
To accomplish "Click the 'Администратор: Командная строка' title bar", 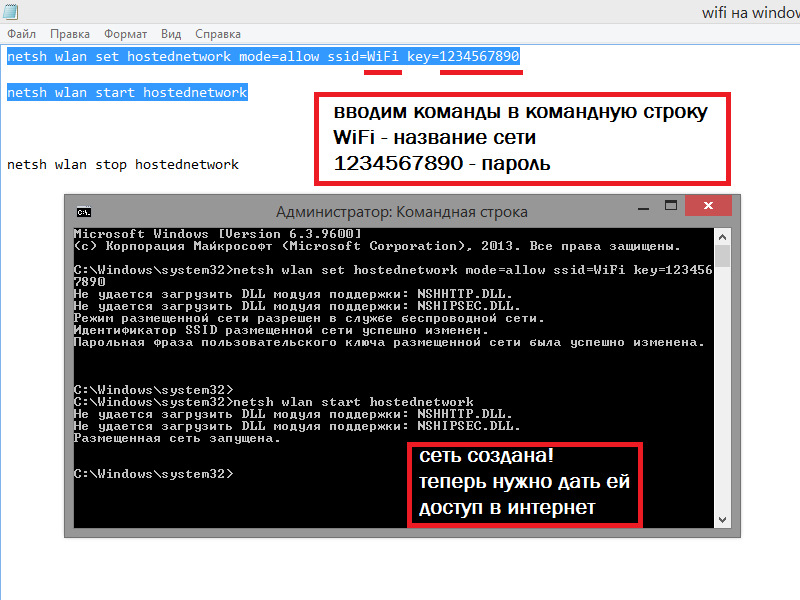I will [x=402, y=212].
